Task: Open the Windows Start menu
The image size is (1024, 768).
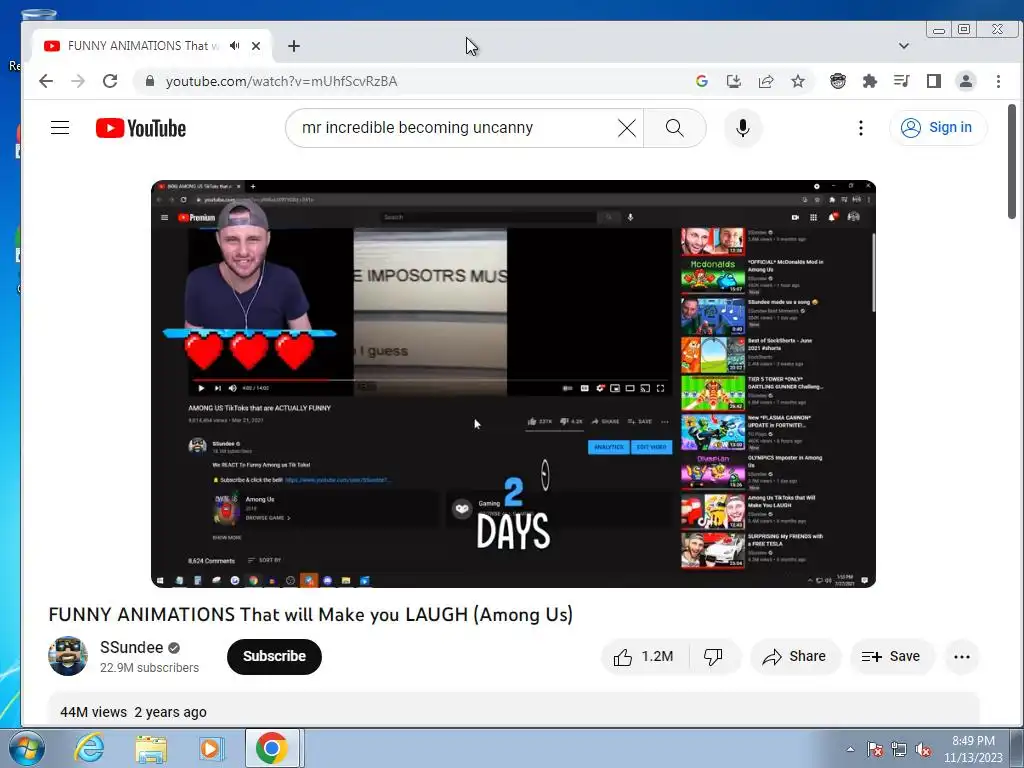Action: [27, 748]
